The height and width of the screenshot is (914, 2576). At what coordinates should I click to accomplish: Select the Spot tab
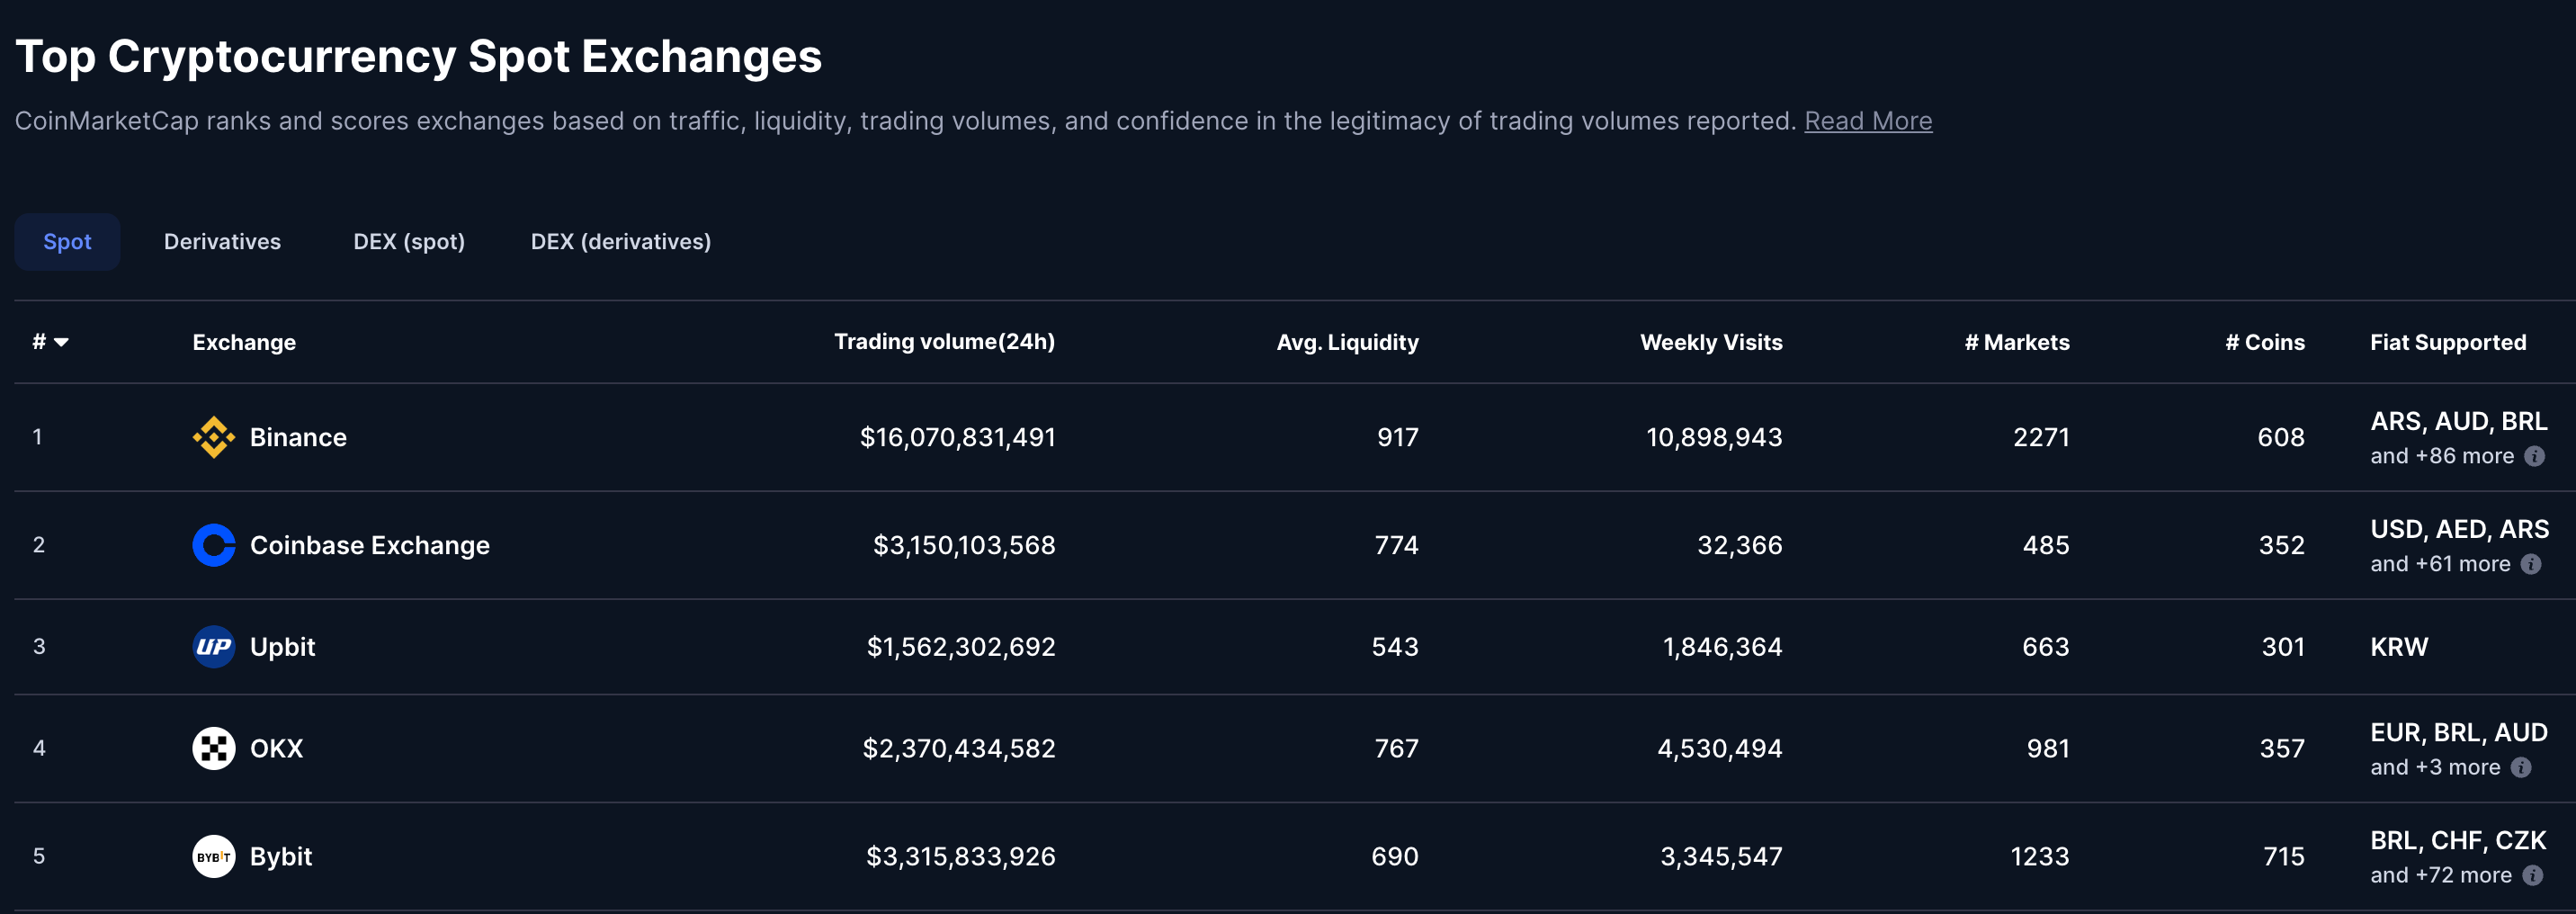coord(67,242)
